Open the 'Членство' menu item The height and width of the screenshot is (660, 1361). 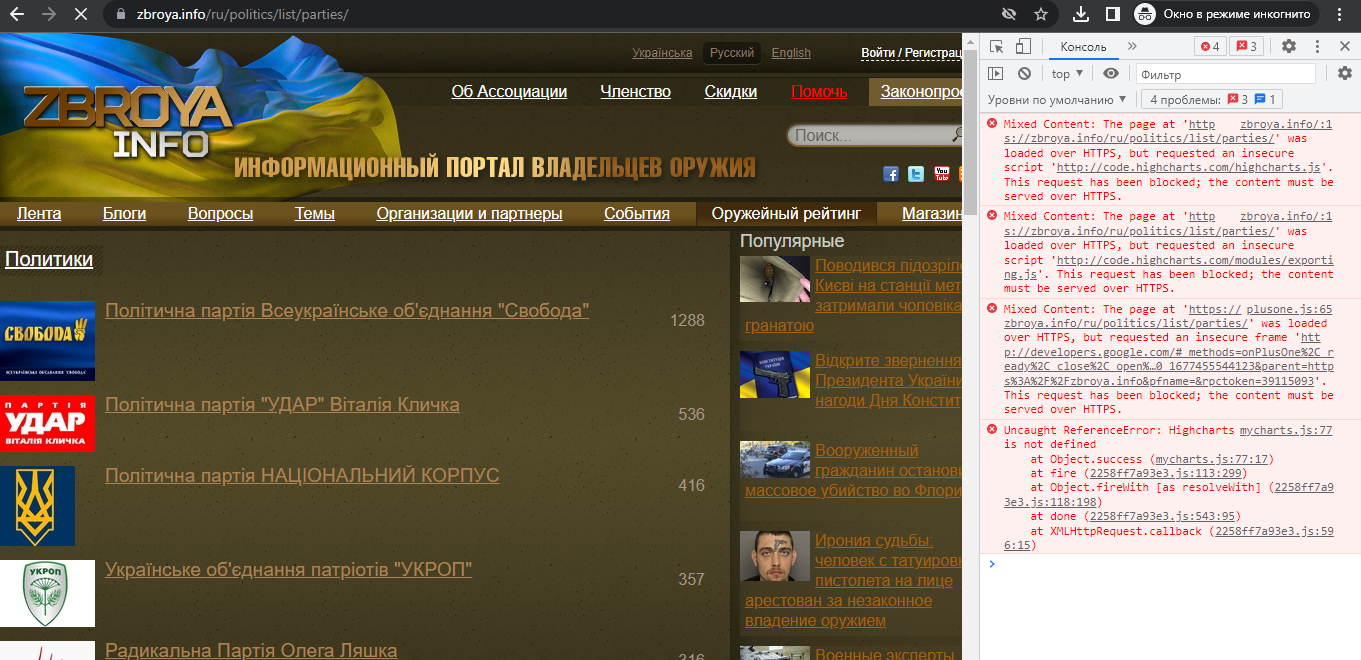(635, 92)
